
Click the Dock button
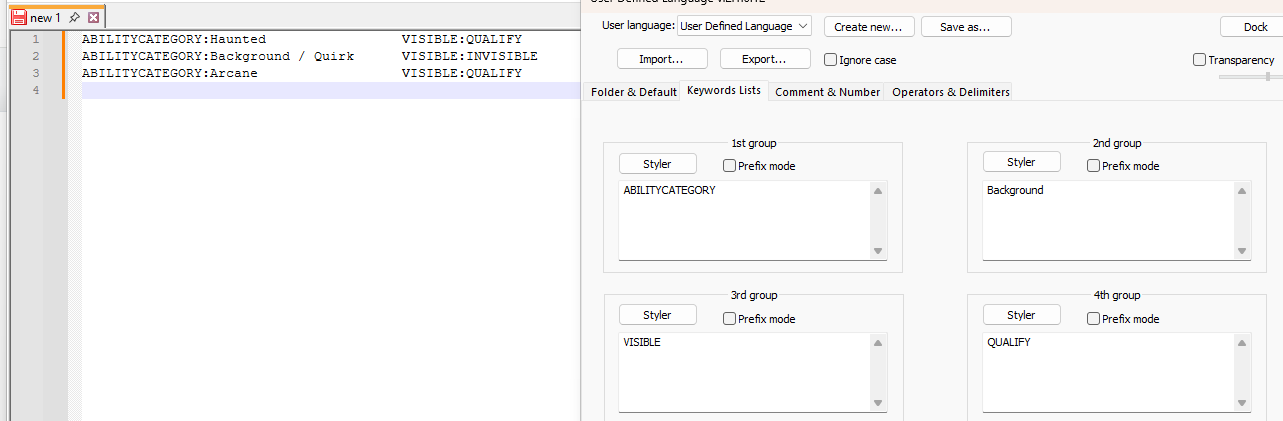(1255, 27)
